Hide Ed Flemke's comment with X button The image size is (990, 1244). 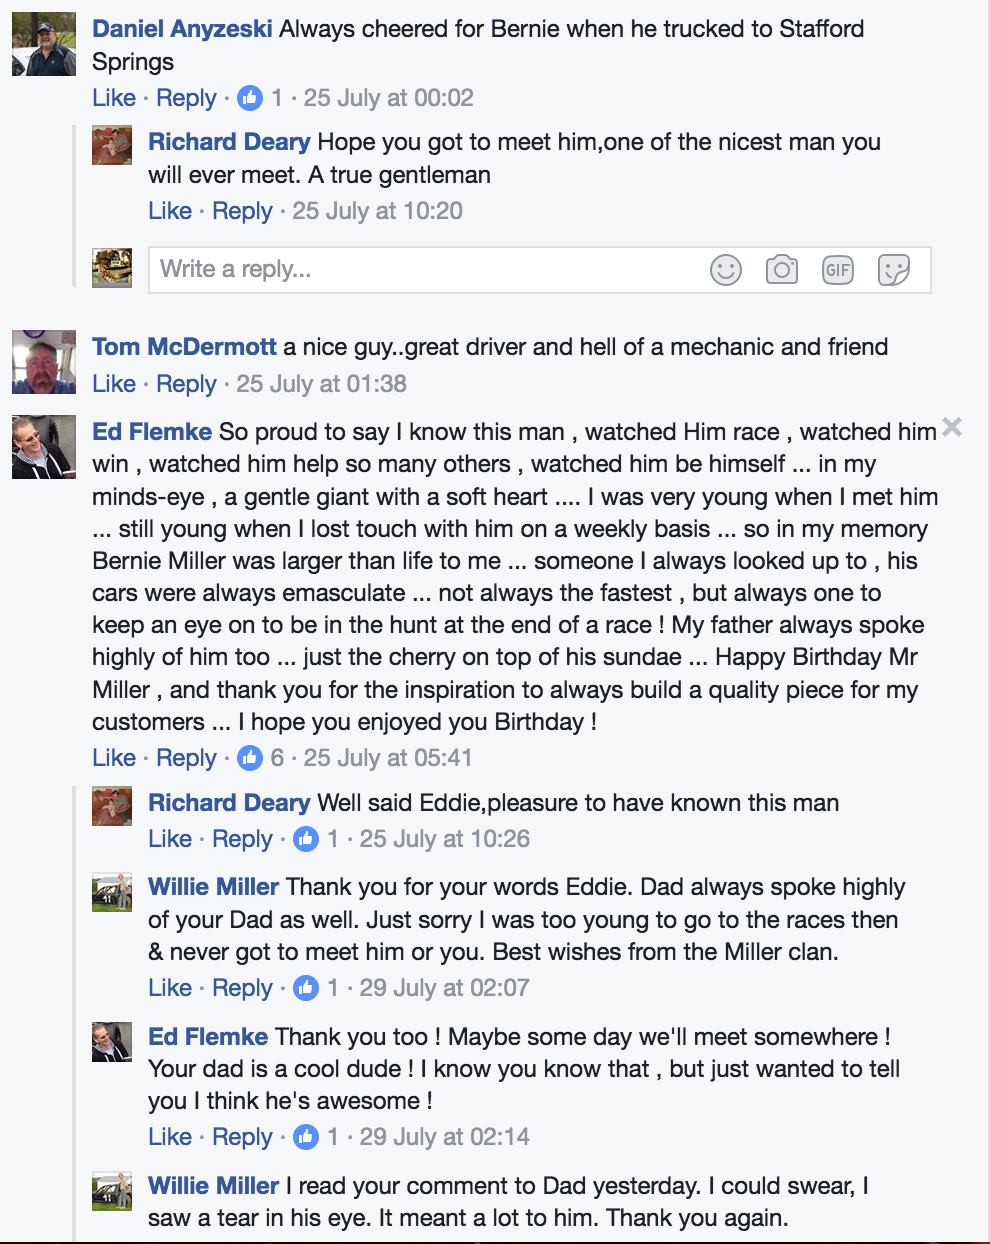[952, 428]
